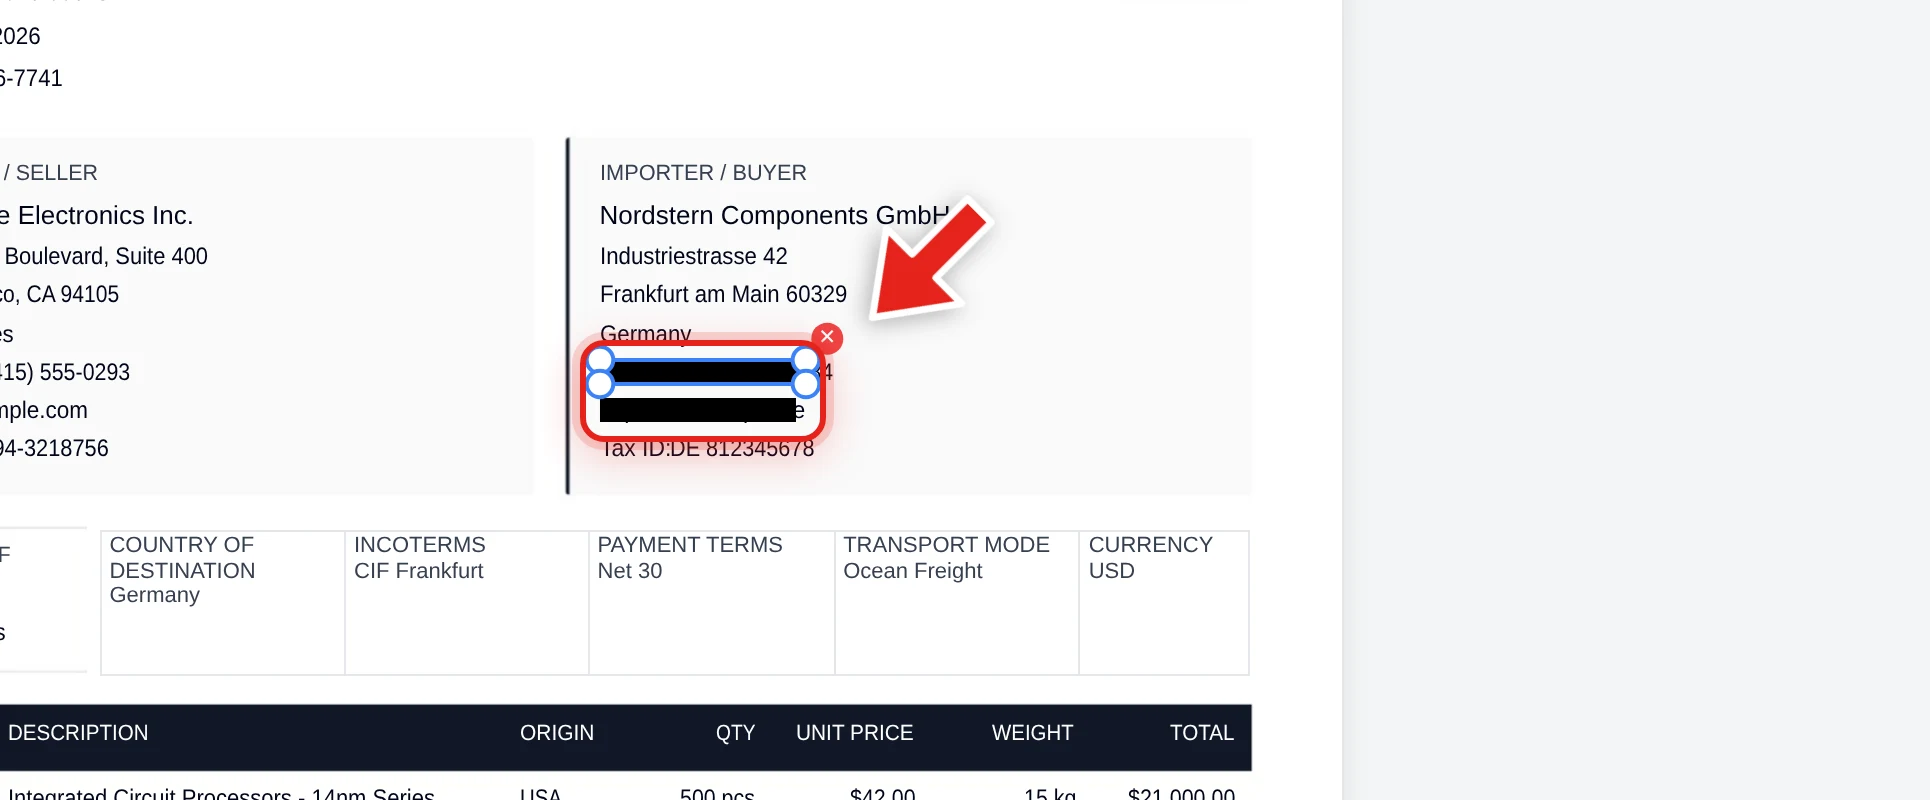Click the TOTAL column header

click(1202, 733)
